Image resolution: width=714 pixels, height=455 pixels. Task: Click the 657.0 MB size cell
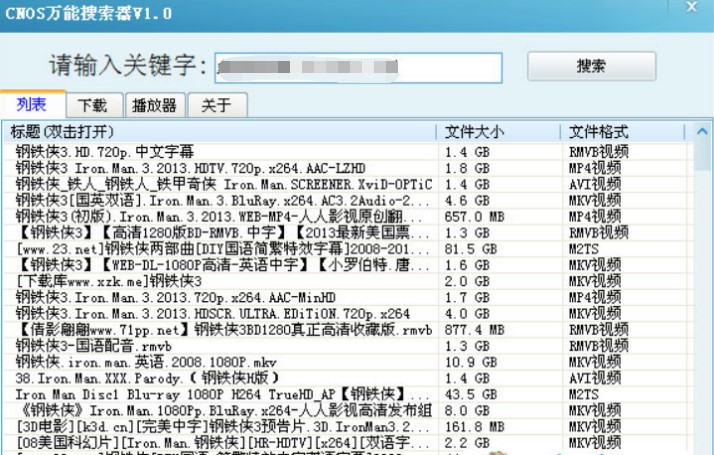click(474, 217)
